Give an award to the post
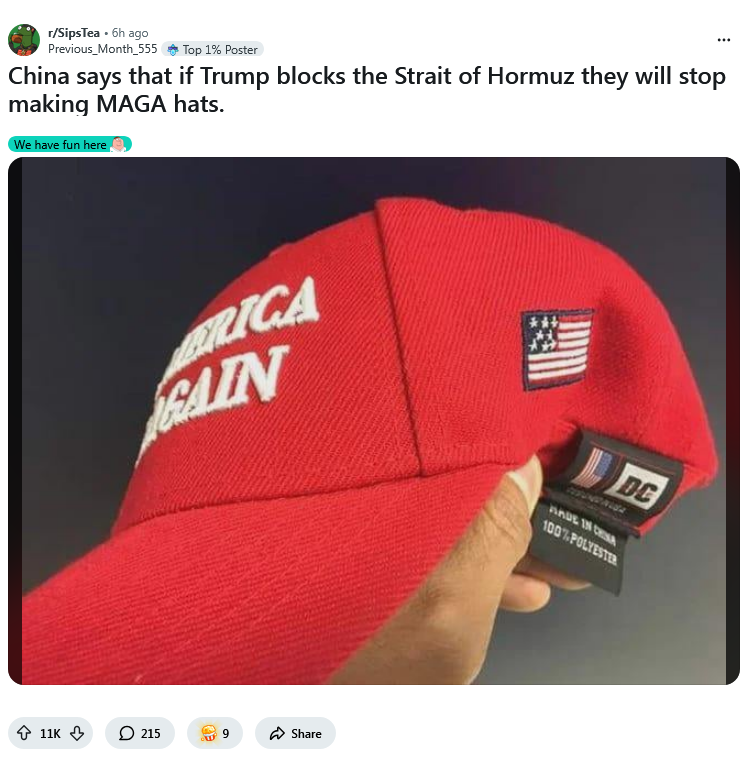 [215, 733]
